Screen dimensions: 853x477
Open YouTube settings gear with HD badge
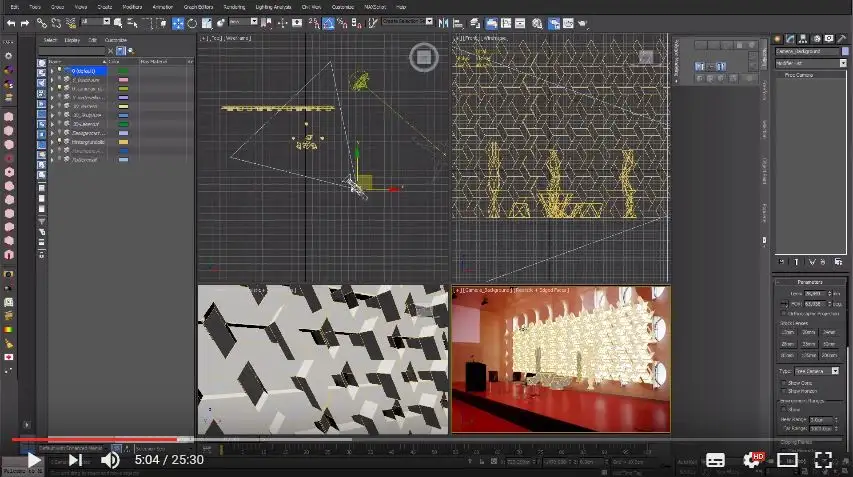click(x=753, y=460)
